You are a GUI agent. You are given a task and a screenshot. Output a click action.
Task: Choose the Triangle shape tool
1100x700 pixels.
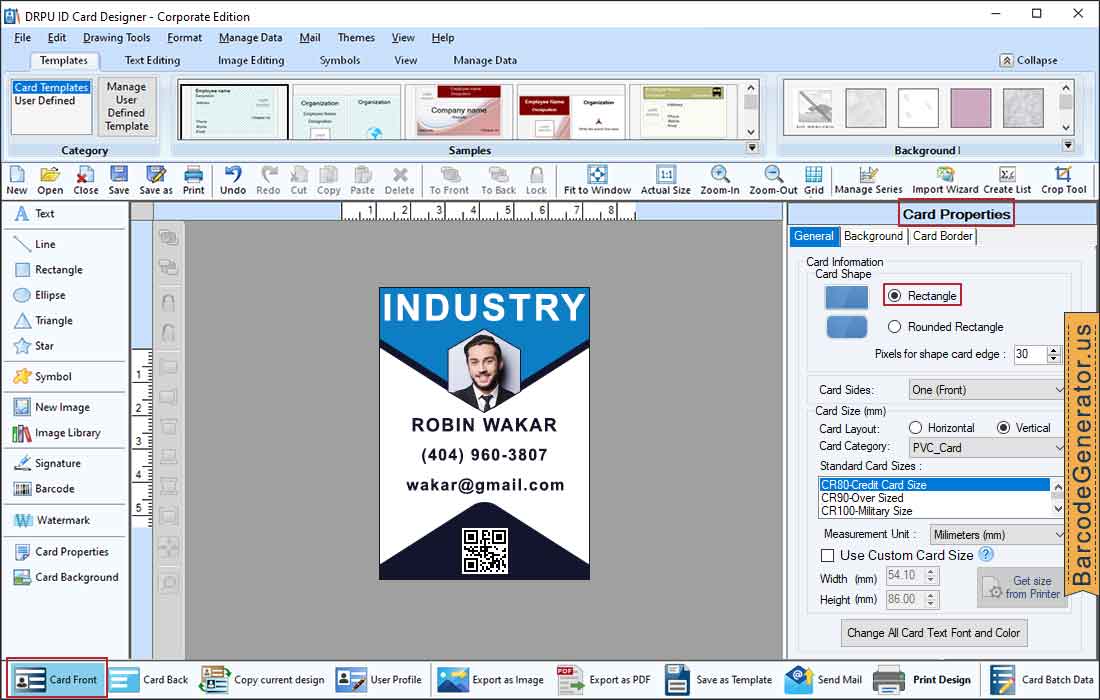[x=43, y=321]
